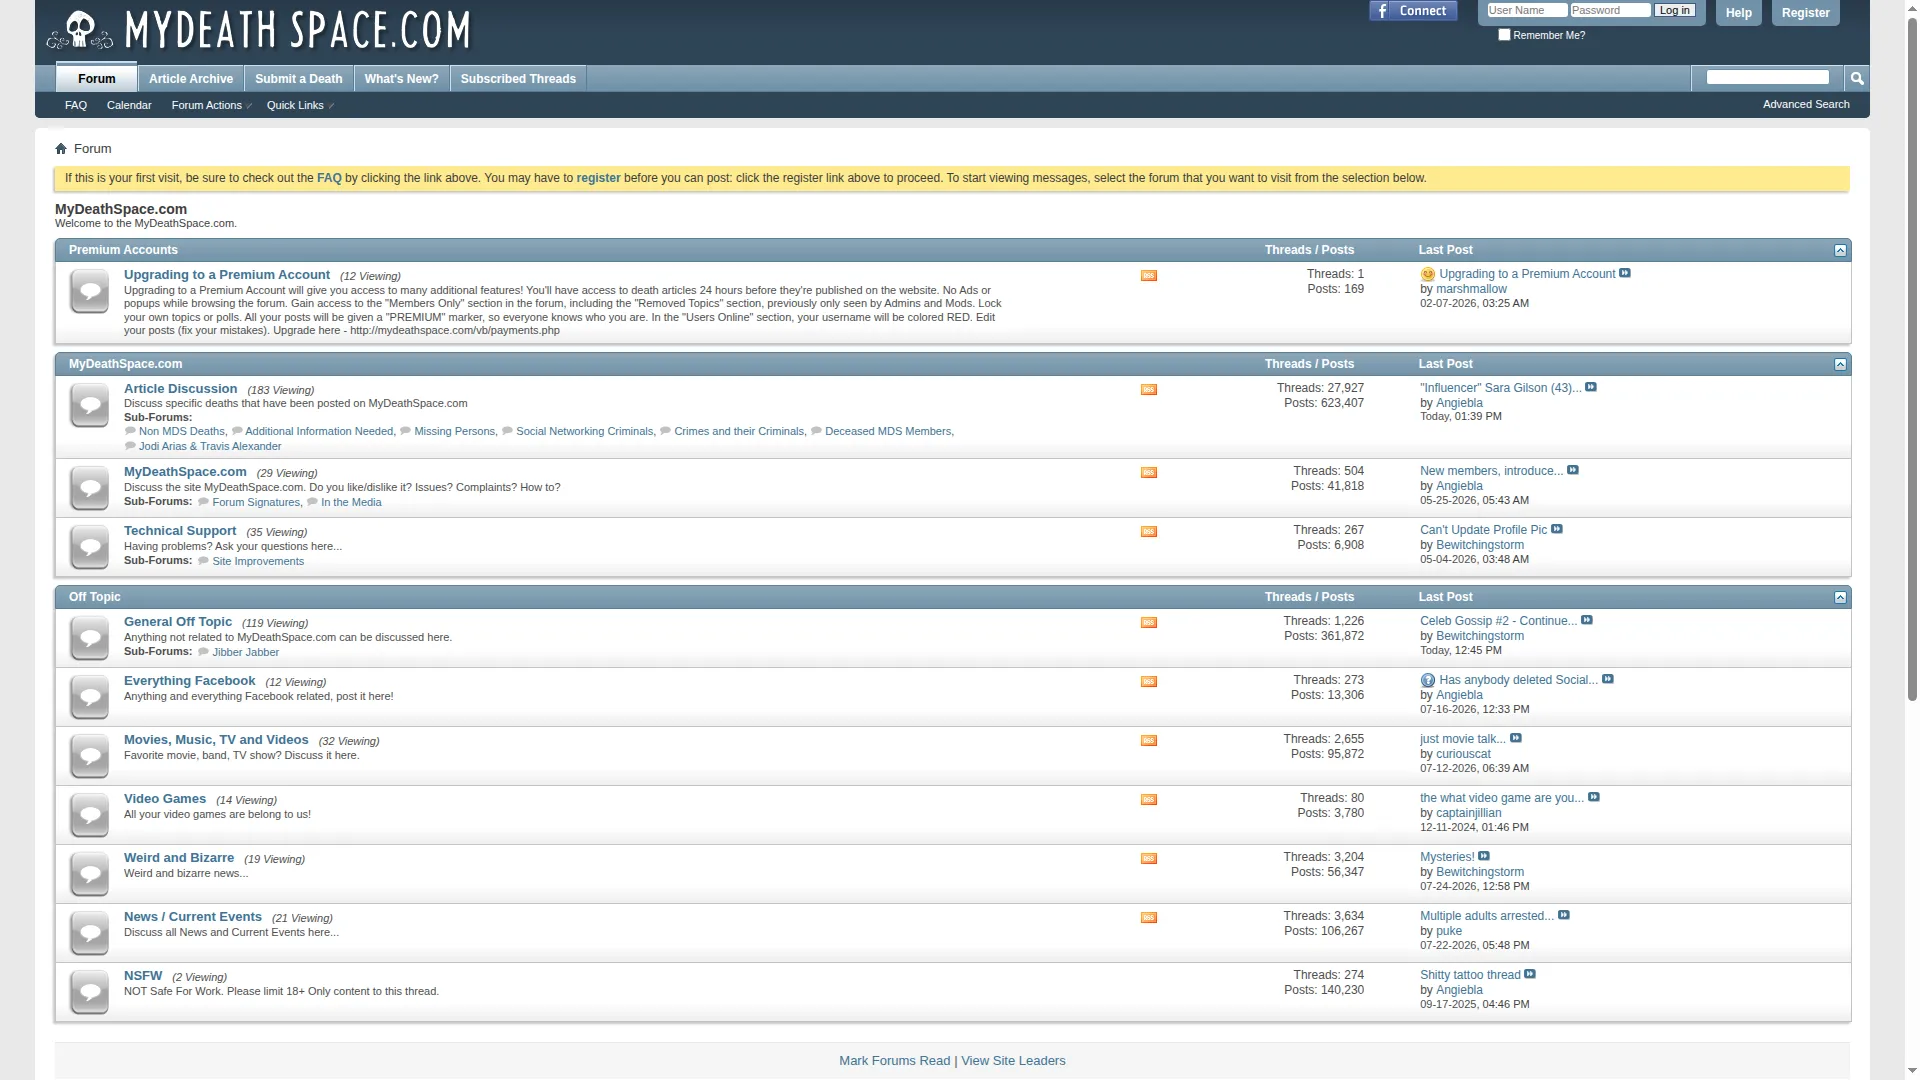Open the Forum Actions dropdown
This screenshot has height=1080, width=1920.
210,105
